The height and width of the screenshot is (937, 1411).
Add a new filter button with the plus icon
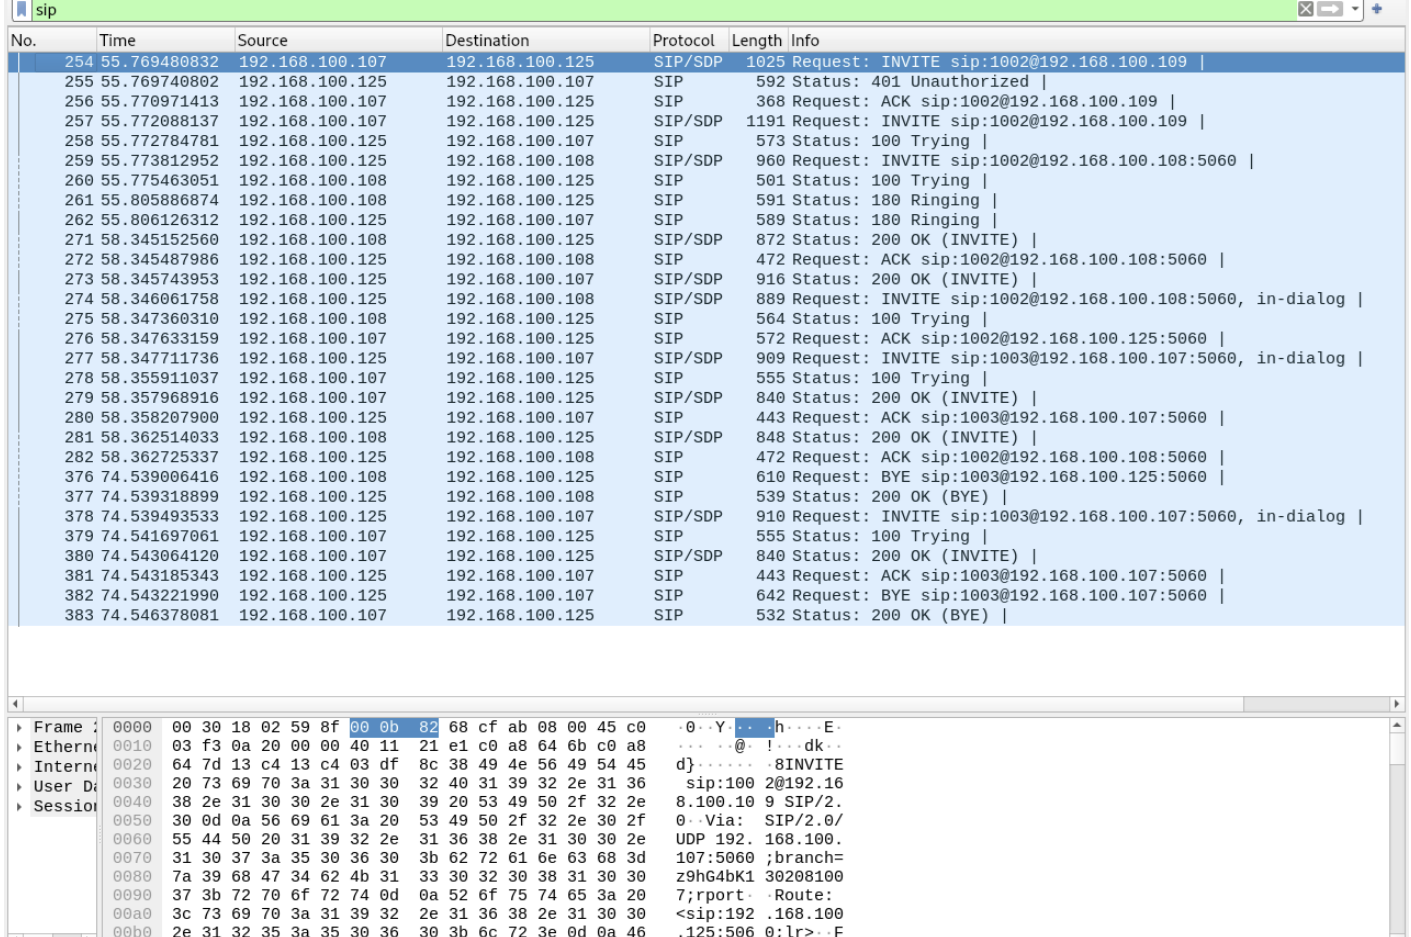(1377, 9)
